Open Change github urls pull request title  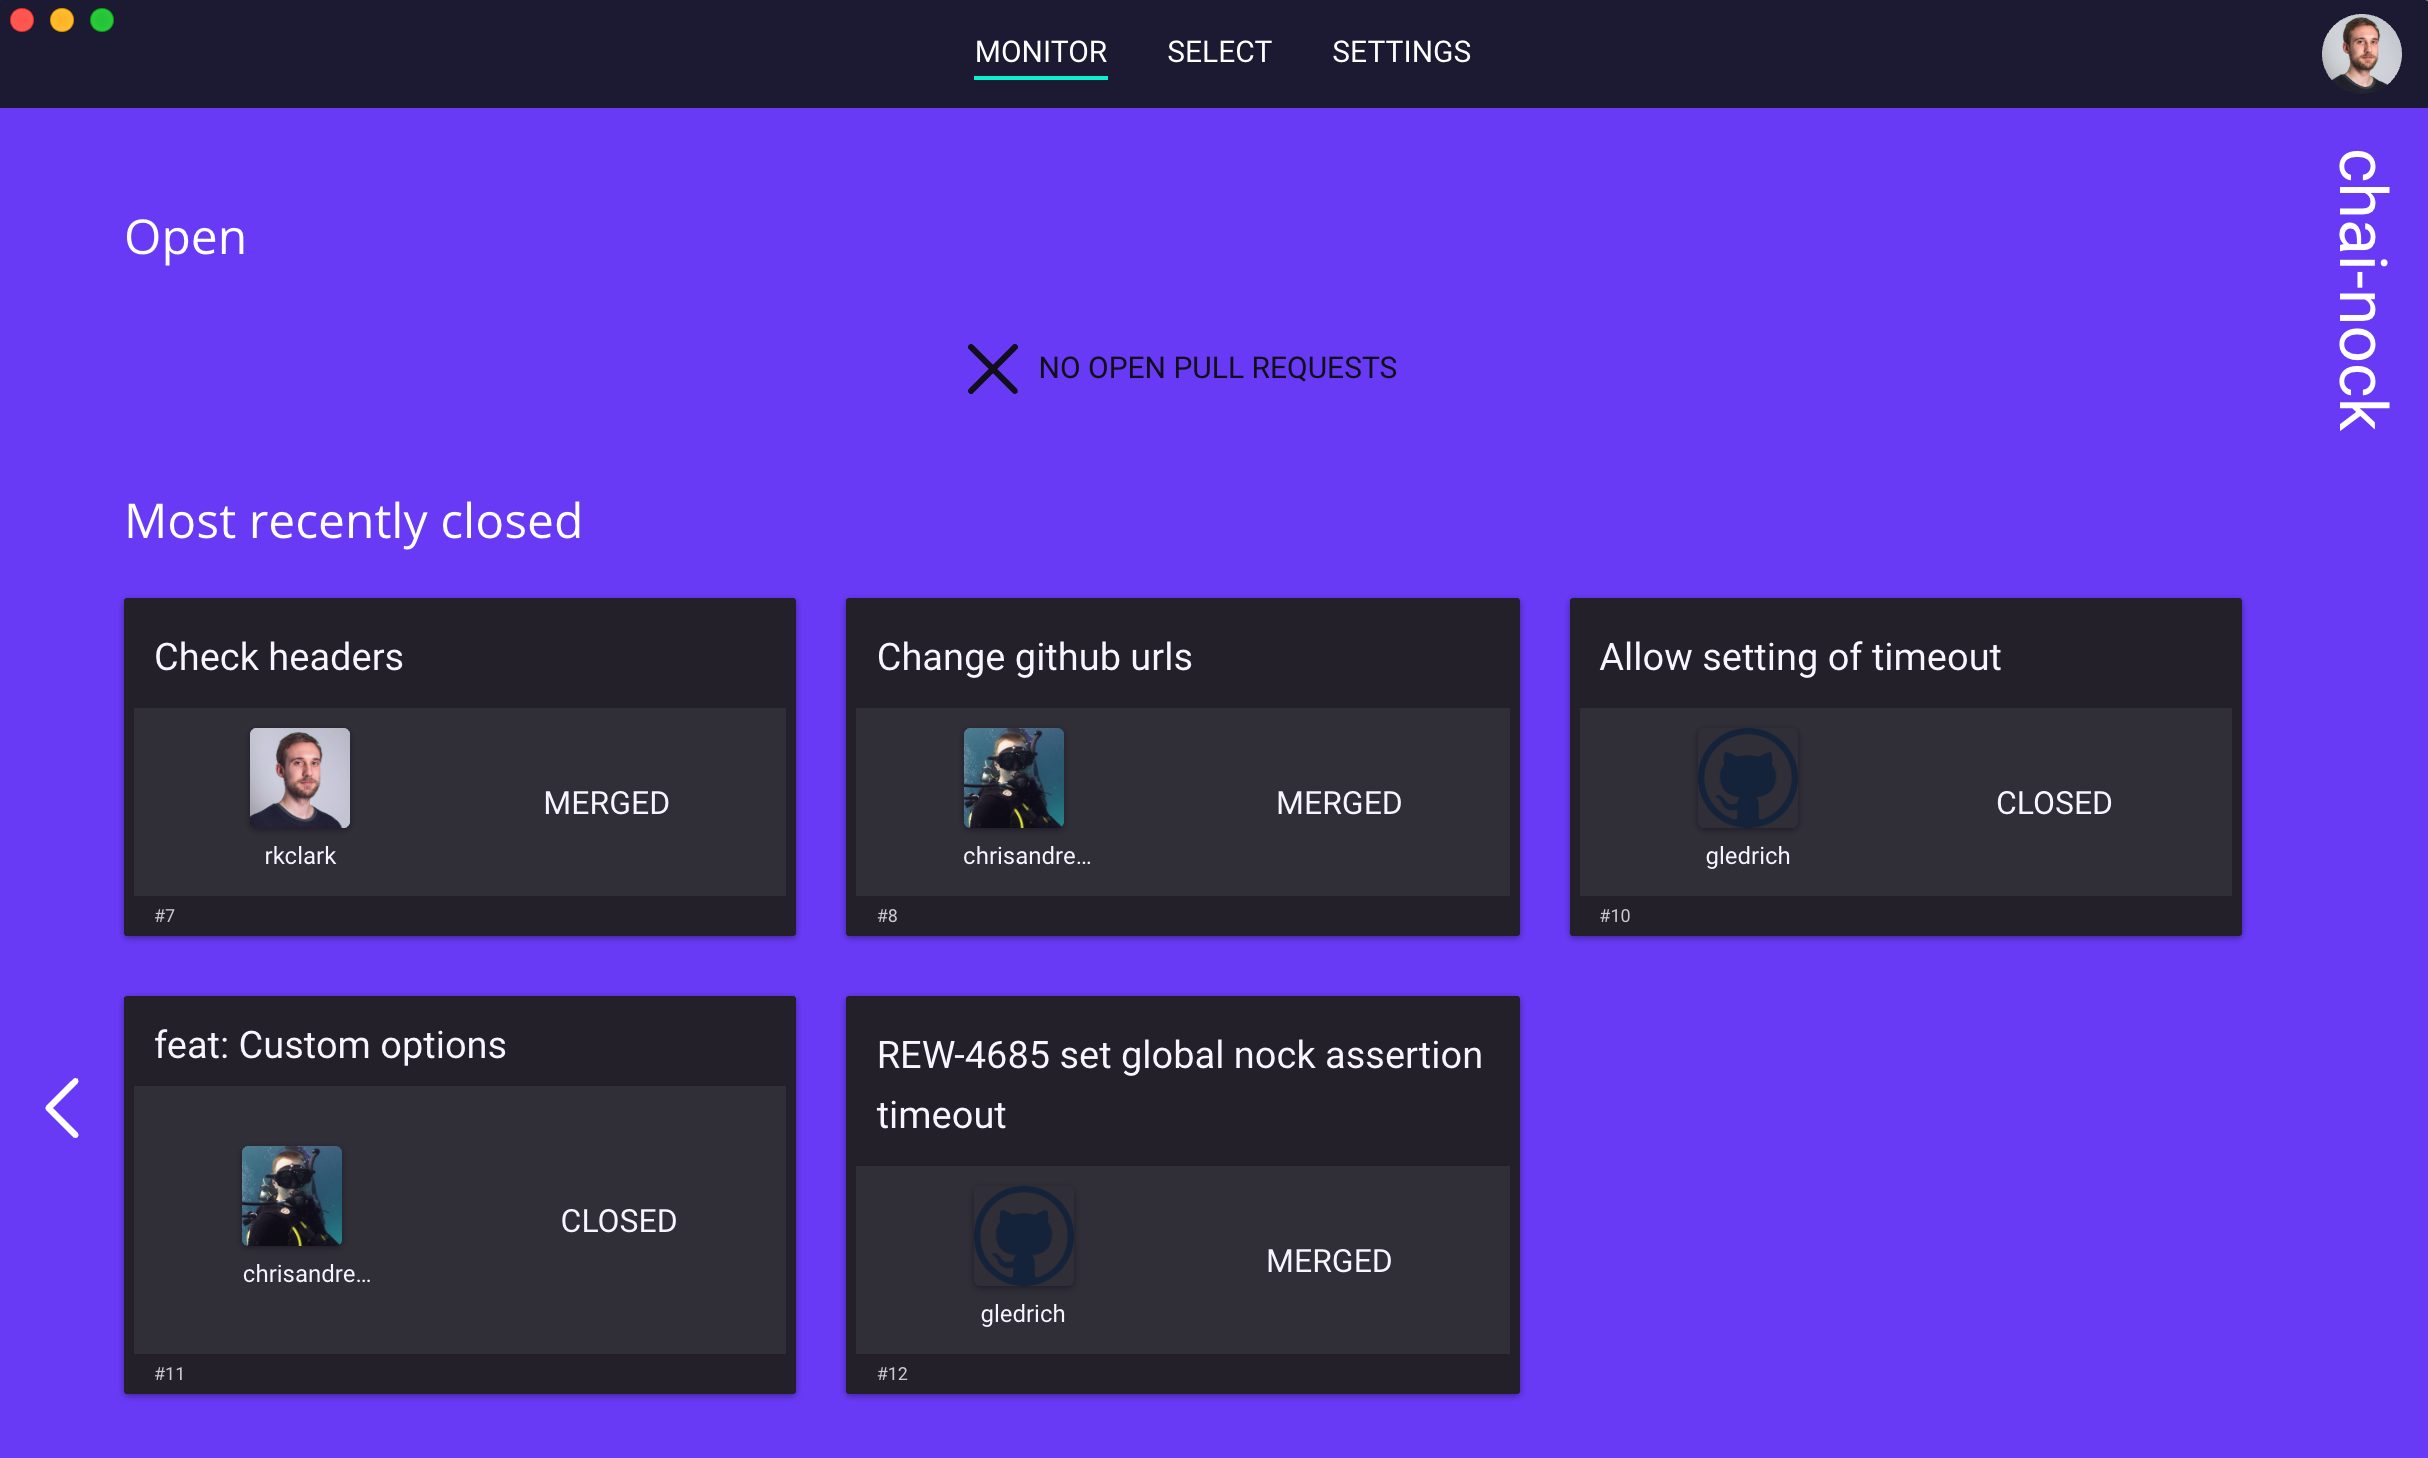1034,657
